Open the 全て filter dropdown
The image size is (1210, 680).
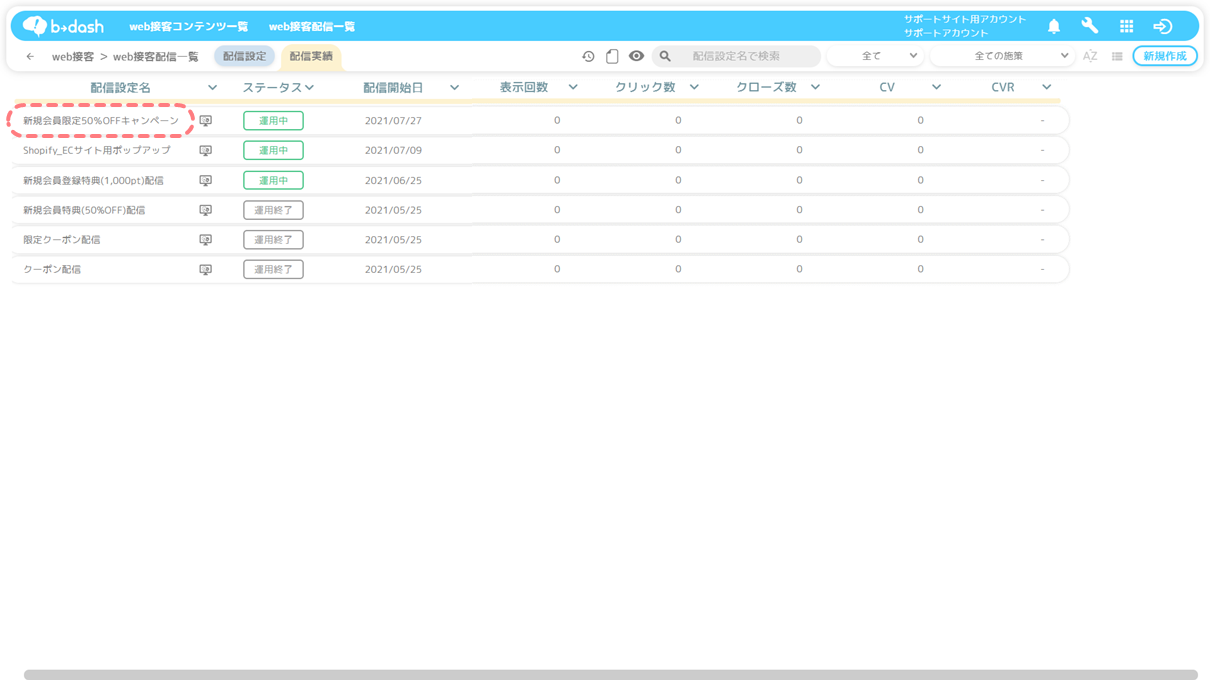coord(875,56)
